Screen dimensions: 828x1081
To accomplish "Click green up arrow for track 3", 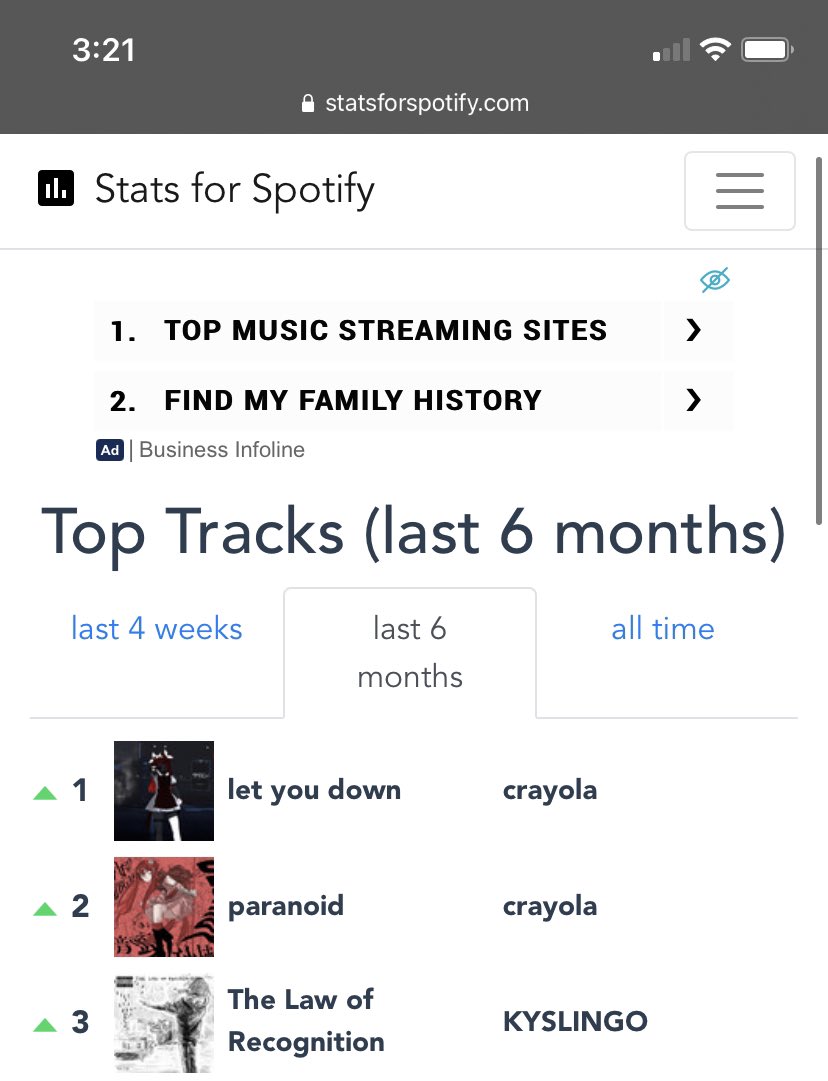I will (45, 1025).
